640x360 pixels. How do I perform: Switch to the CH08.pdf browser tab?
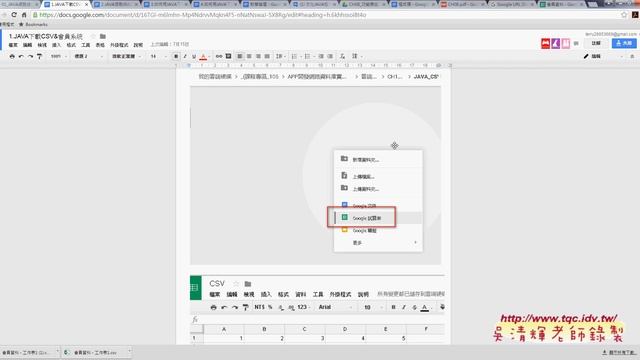pyautogui.click(x=462, y=4)
